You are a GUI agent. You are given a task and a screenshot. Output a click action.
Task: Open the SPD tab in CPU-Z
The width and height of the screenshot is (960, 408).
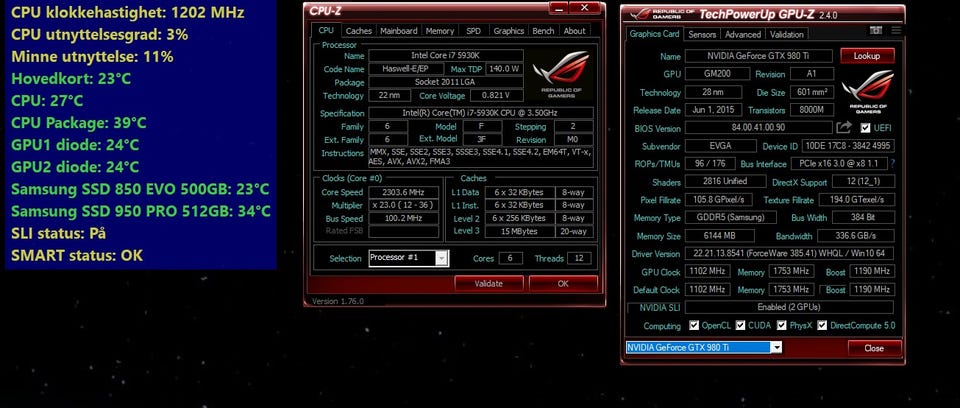tap(473, 31)
